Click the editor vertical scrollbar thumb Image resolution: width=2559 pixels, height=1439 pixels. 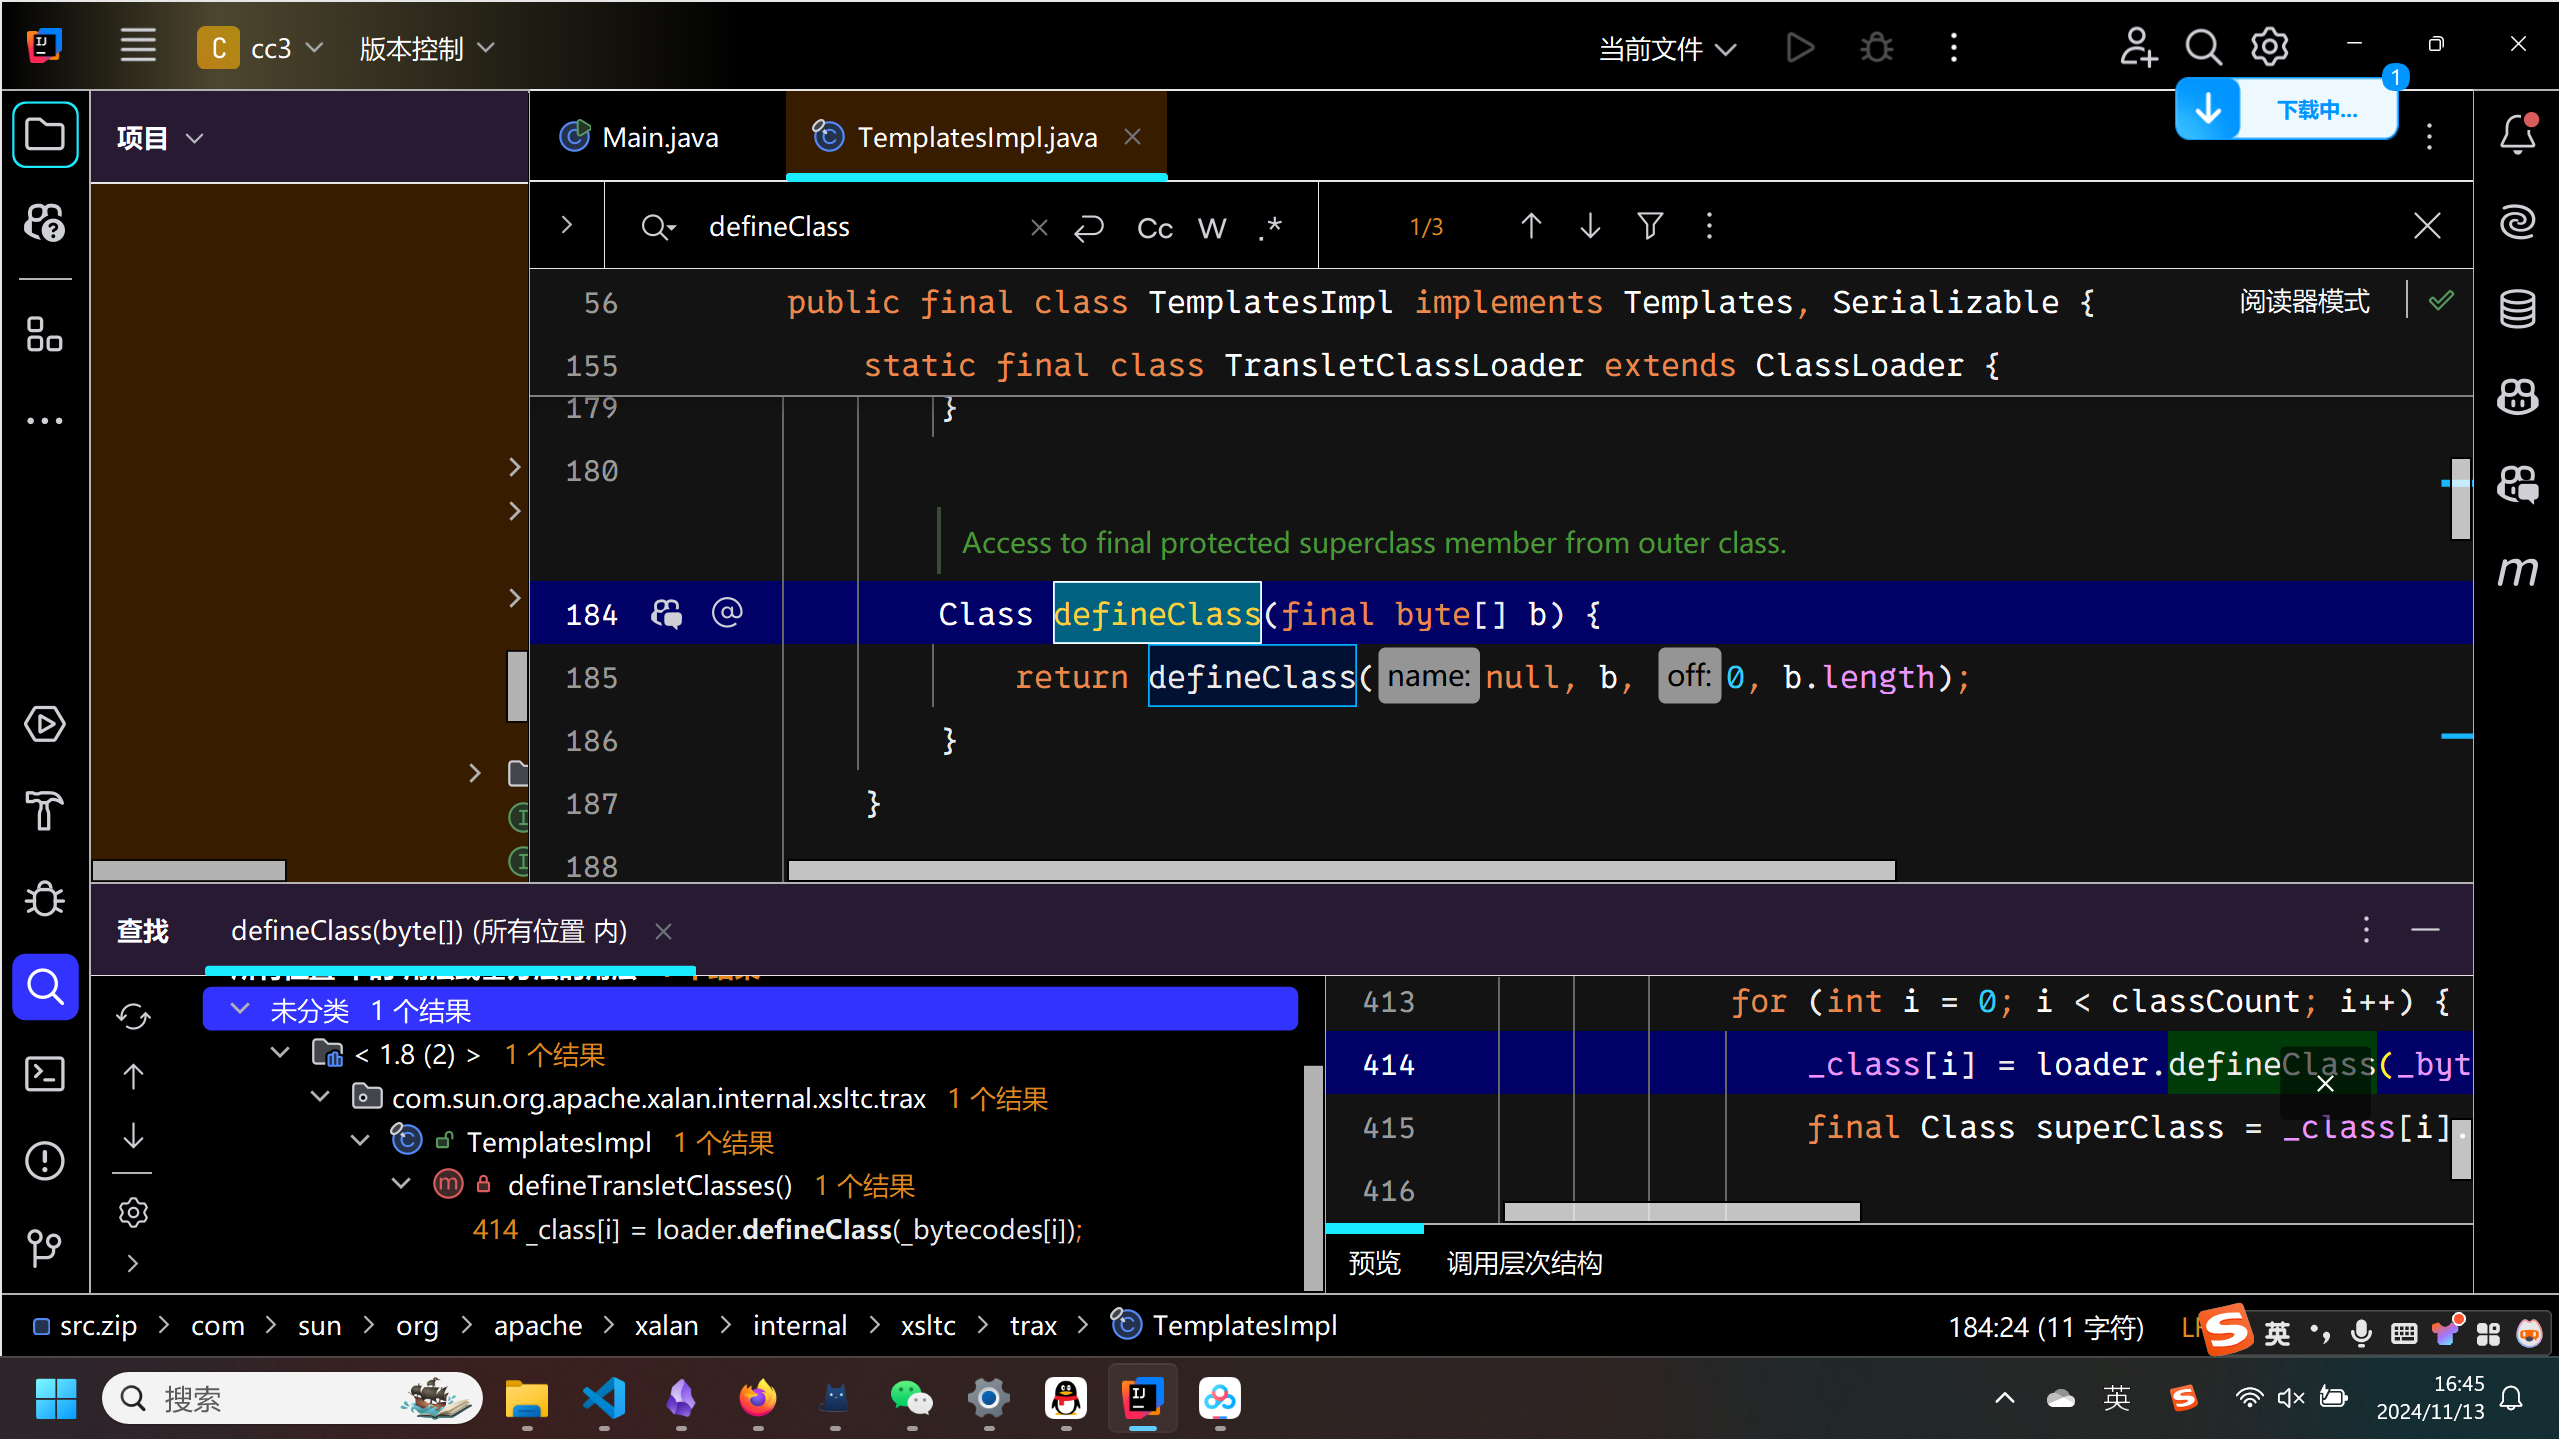(x=2461, y=498)
